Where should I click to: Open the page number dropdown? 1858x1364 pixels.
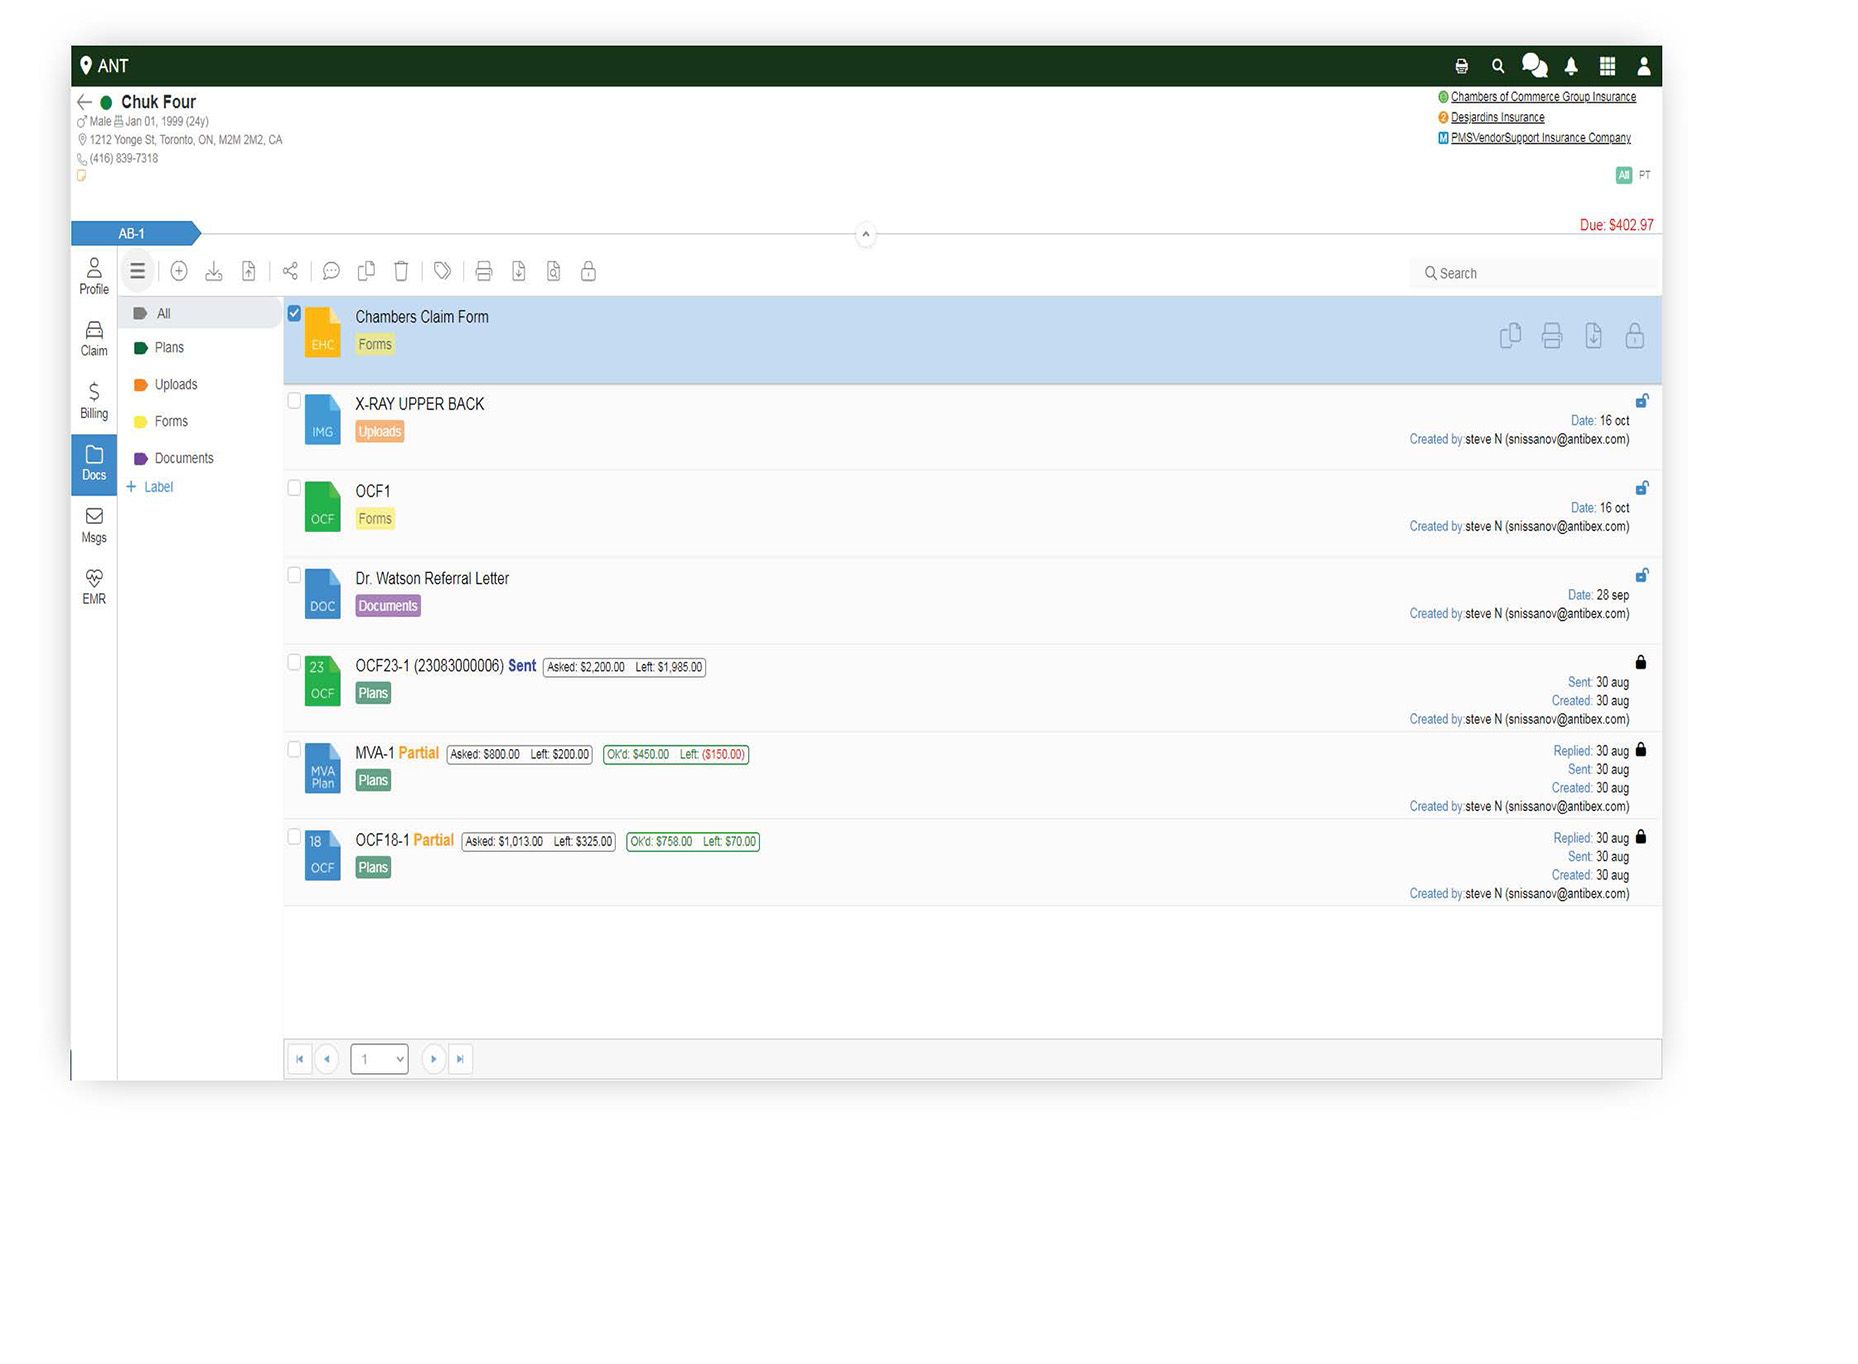pyautogui.click(x=379, y=1059)
